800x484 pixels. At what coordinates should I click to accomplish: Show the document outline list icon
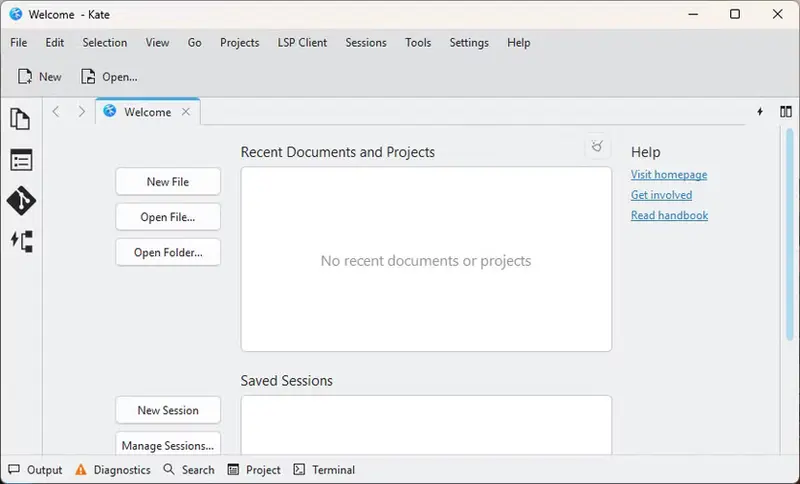(x=20, y=160)
